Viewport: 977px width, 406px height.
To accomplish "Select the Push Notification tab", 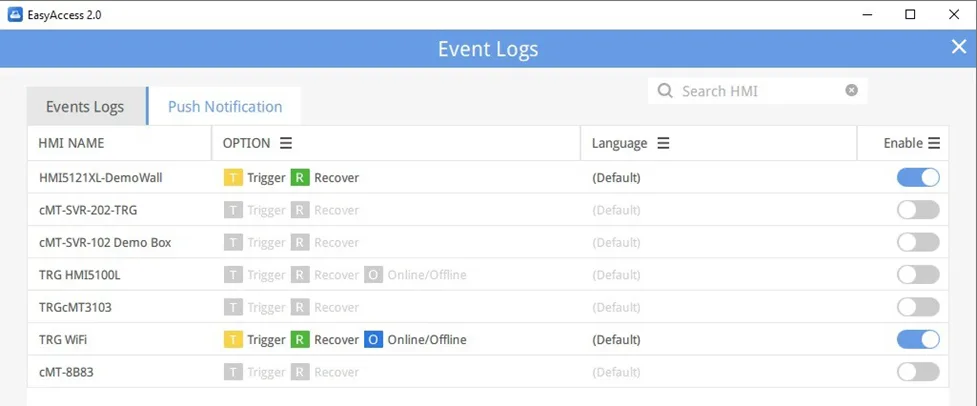I will point(225,106).
